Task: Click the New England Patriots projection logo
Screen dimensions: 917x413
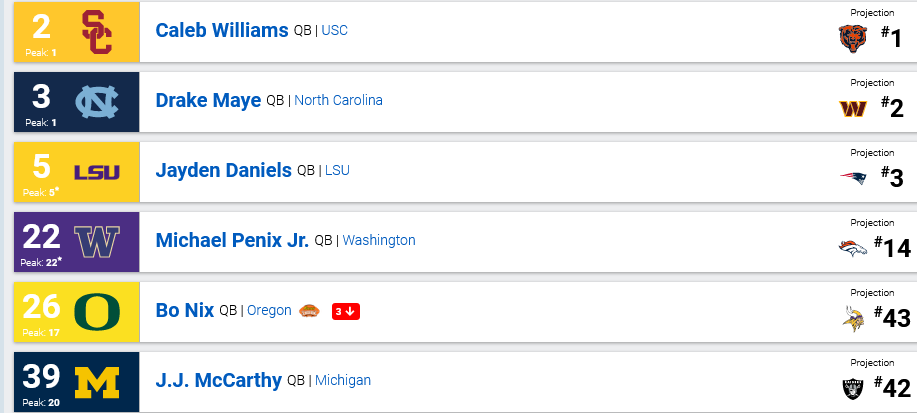Action: click(853, 178)
